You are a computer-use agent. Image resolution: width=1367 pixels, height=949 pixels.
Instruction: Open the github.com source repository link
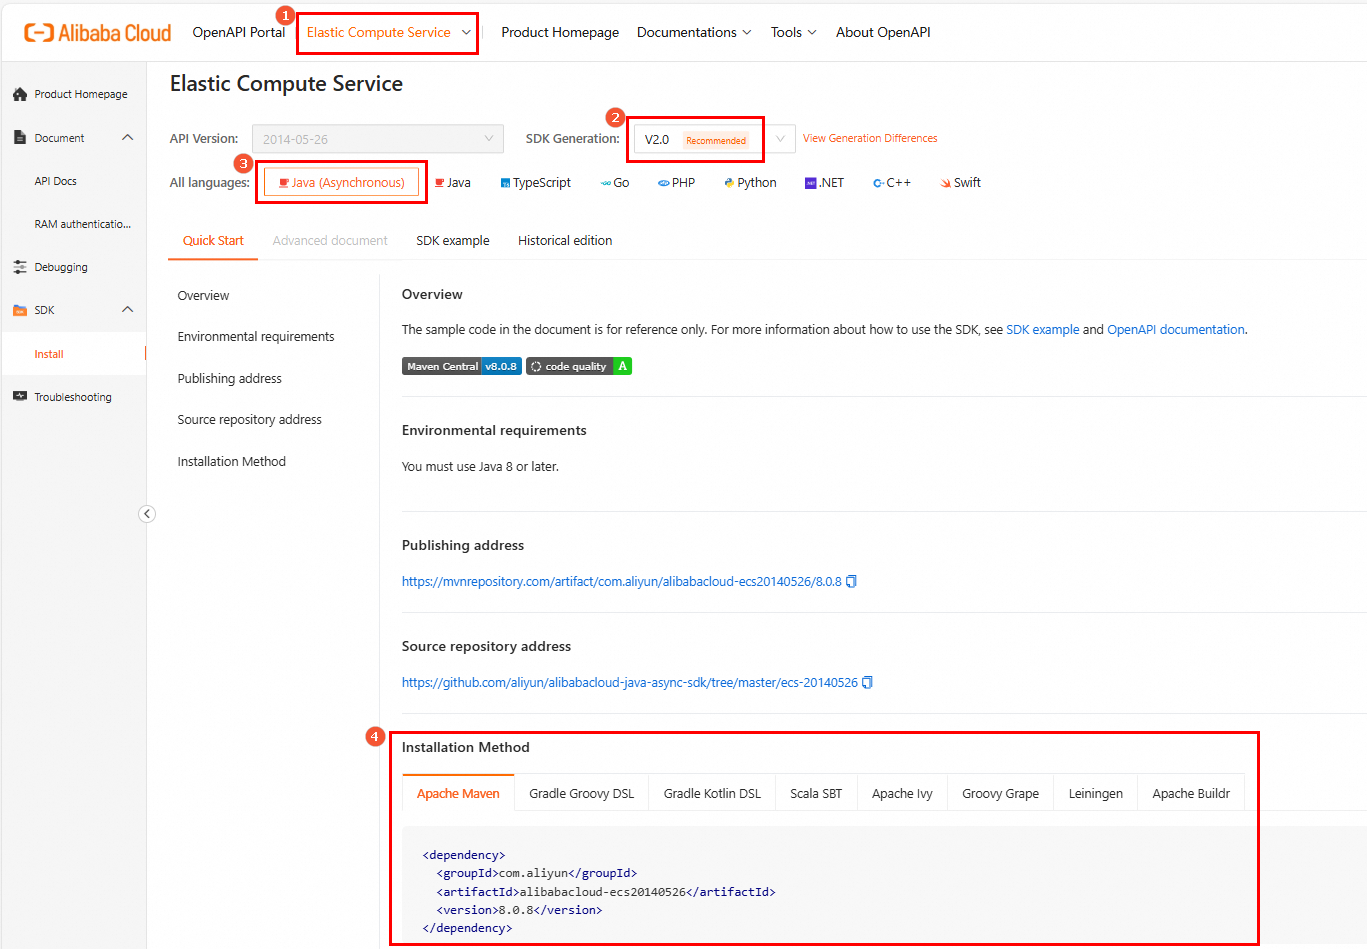tap(630, 683)
